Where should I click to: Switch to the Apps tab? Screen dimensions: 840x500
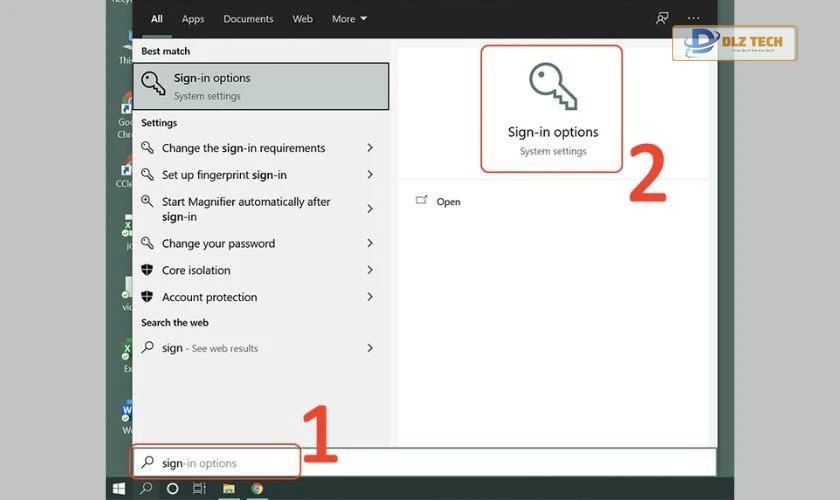tap(193, 19)
